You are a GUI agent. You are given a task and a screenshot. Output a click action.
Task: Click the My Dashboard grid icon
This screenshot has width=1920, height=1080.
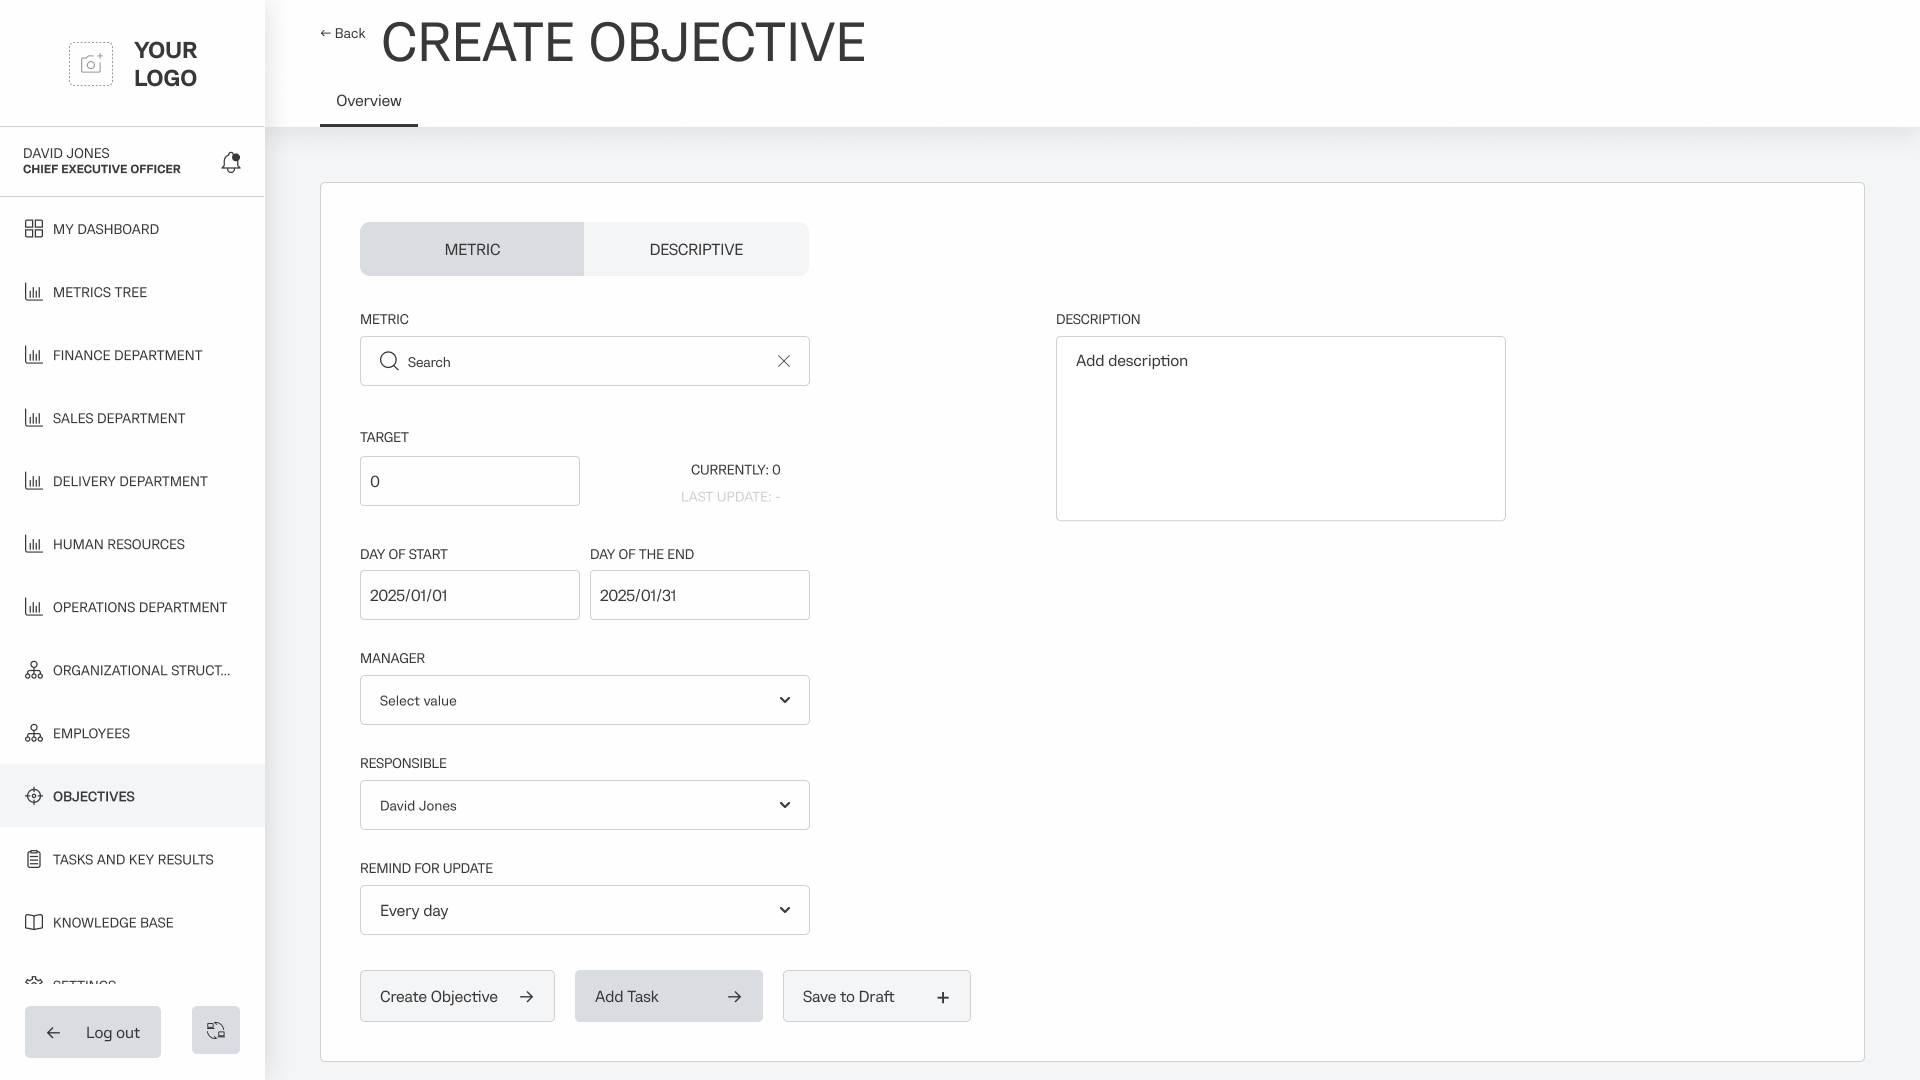(x=34, y=229)
